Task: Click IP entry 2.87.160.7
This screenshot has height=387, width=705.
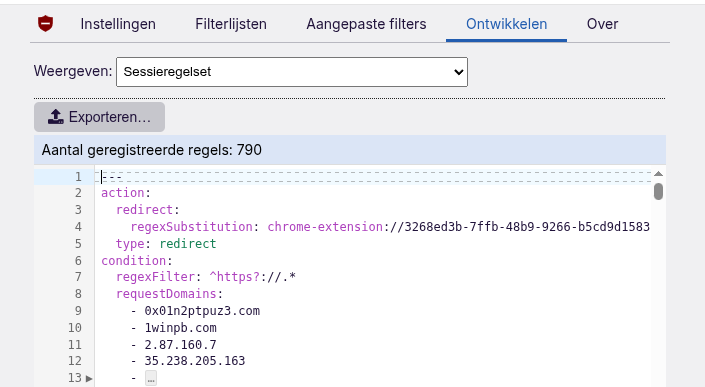Action: [x=180, y=345]
